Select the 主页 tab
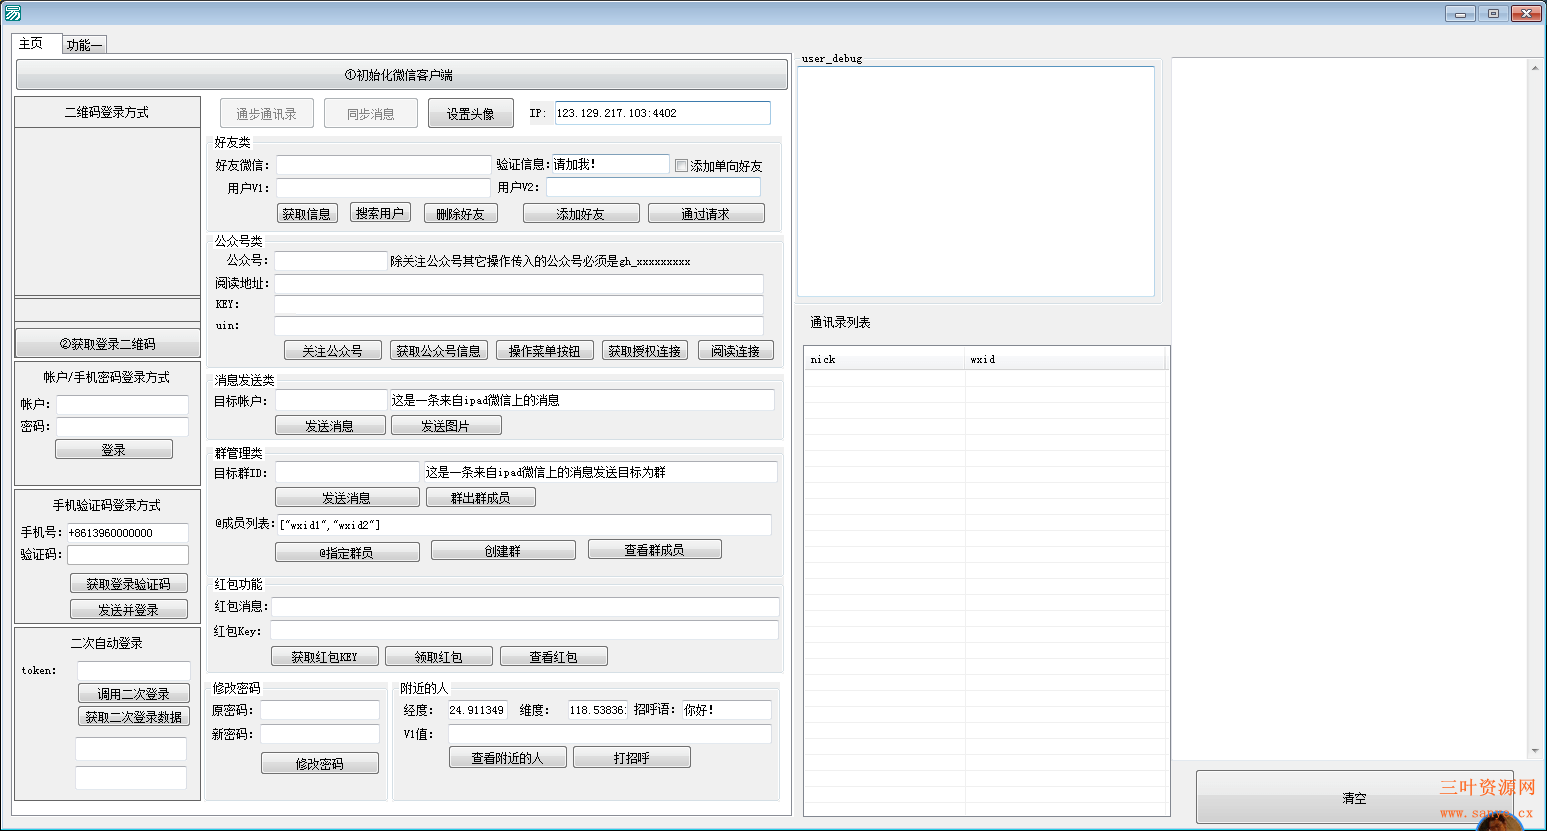The height and width of the screenshot is (831, 1547). 37,43
